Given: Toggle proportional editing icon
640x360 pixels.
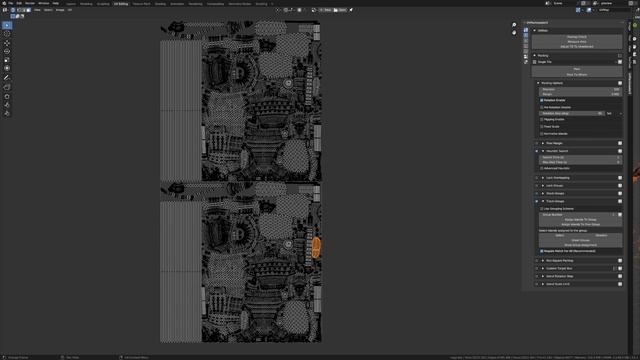Looking at the screenshot, I should click(x=300, y=10).
